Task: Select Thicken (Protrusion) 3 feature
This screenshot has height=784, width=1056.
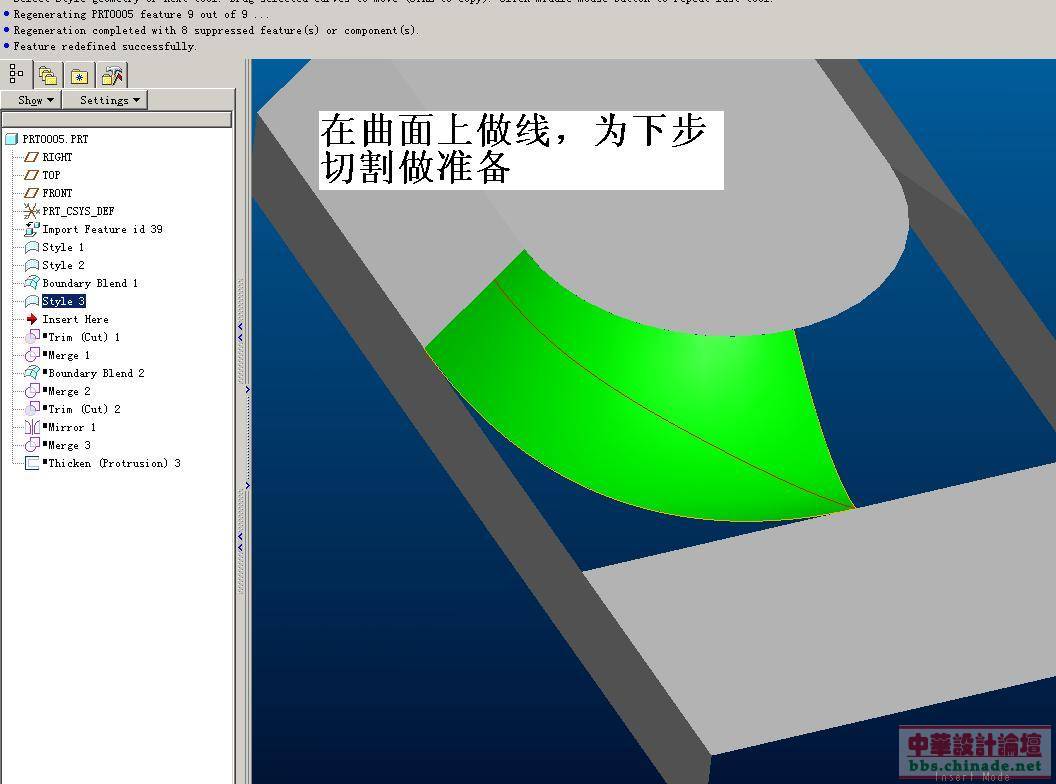Action: pos(114,463)
